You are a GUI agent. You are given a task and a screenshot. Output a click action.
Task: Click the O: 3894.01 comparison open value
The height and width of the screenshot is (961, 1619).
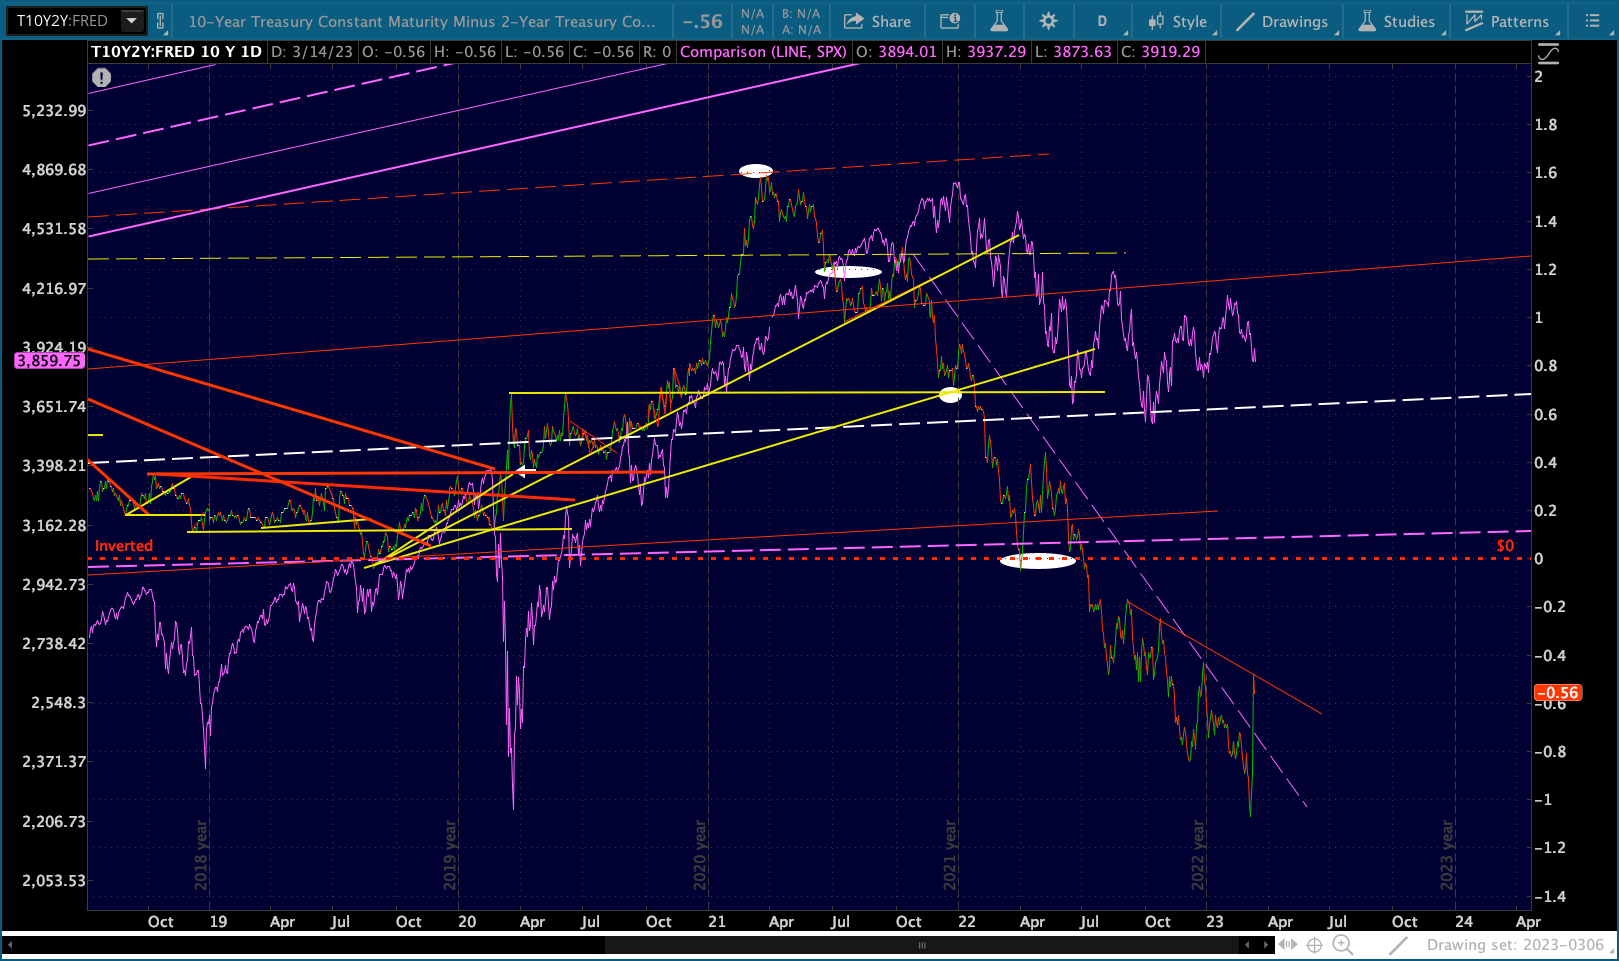[x=897, y=52]
